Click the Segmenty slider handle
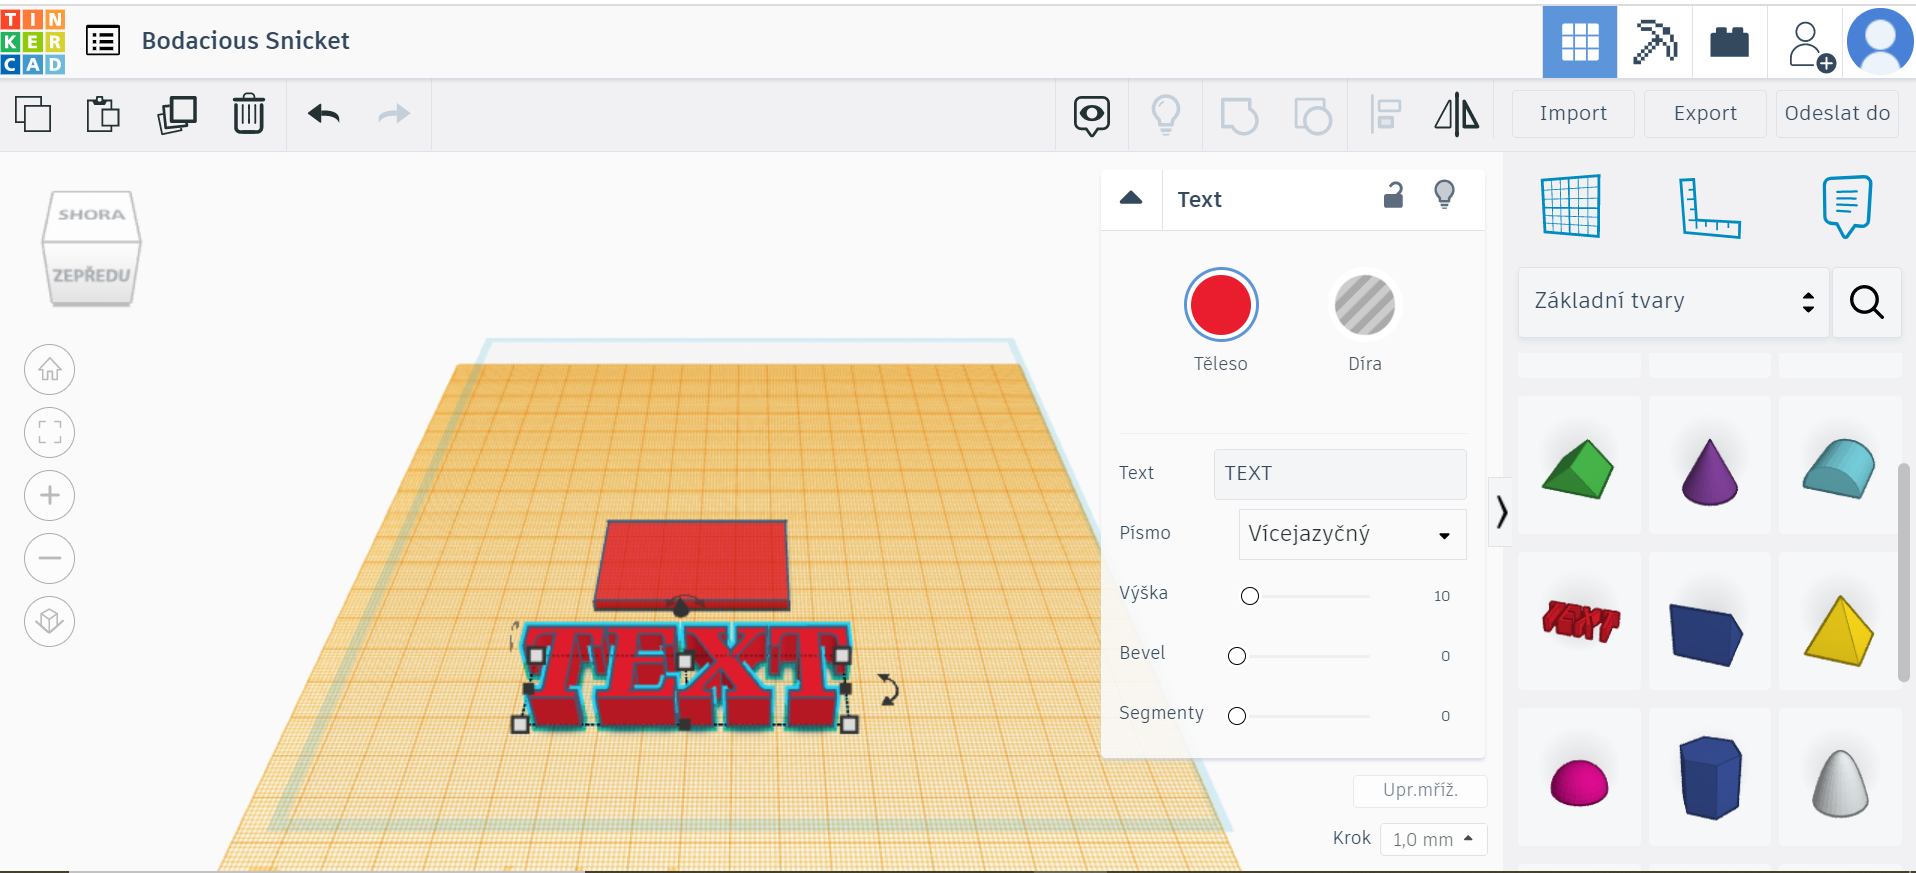The height and width of the screenshot is (873, 1916). [x=1237, y=716]
